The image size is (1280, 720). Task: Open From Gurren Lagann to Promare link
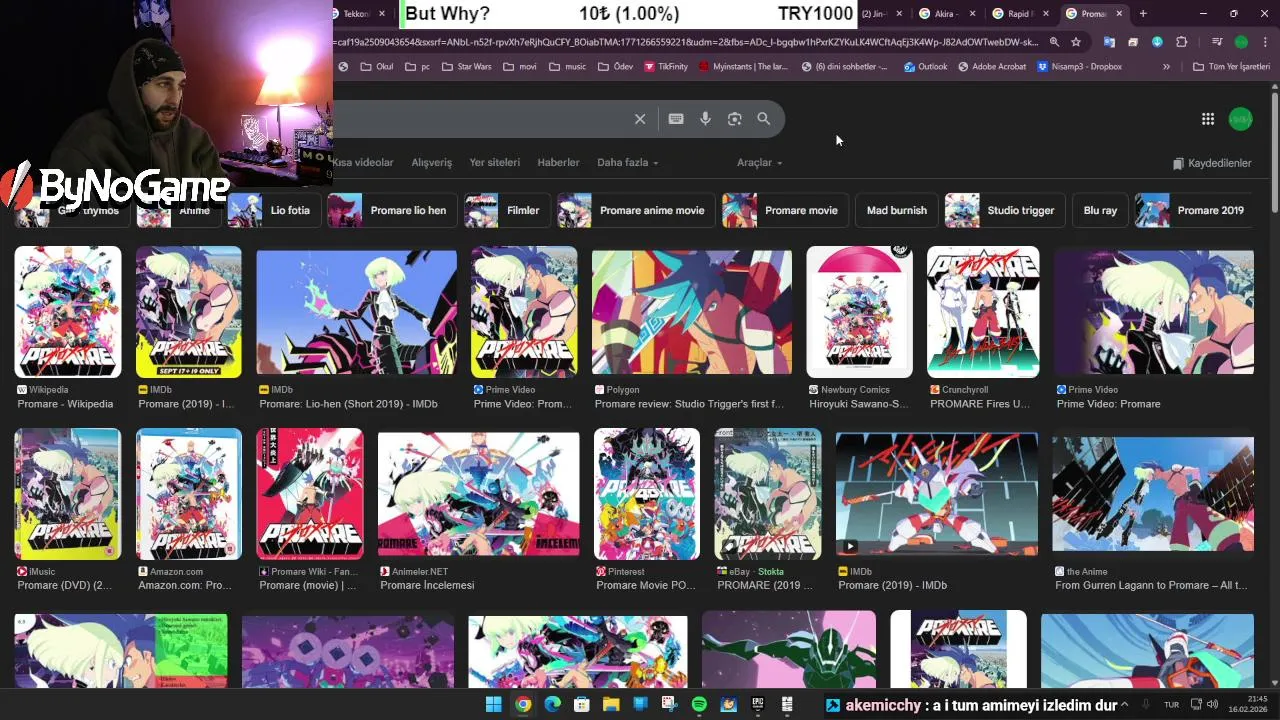(1151, 585)
